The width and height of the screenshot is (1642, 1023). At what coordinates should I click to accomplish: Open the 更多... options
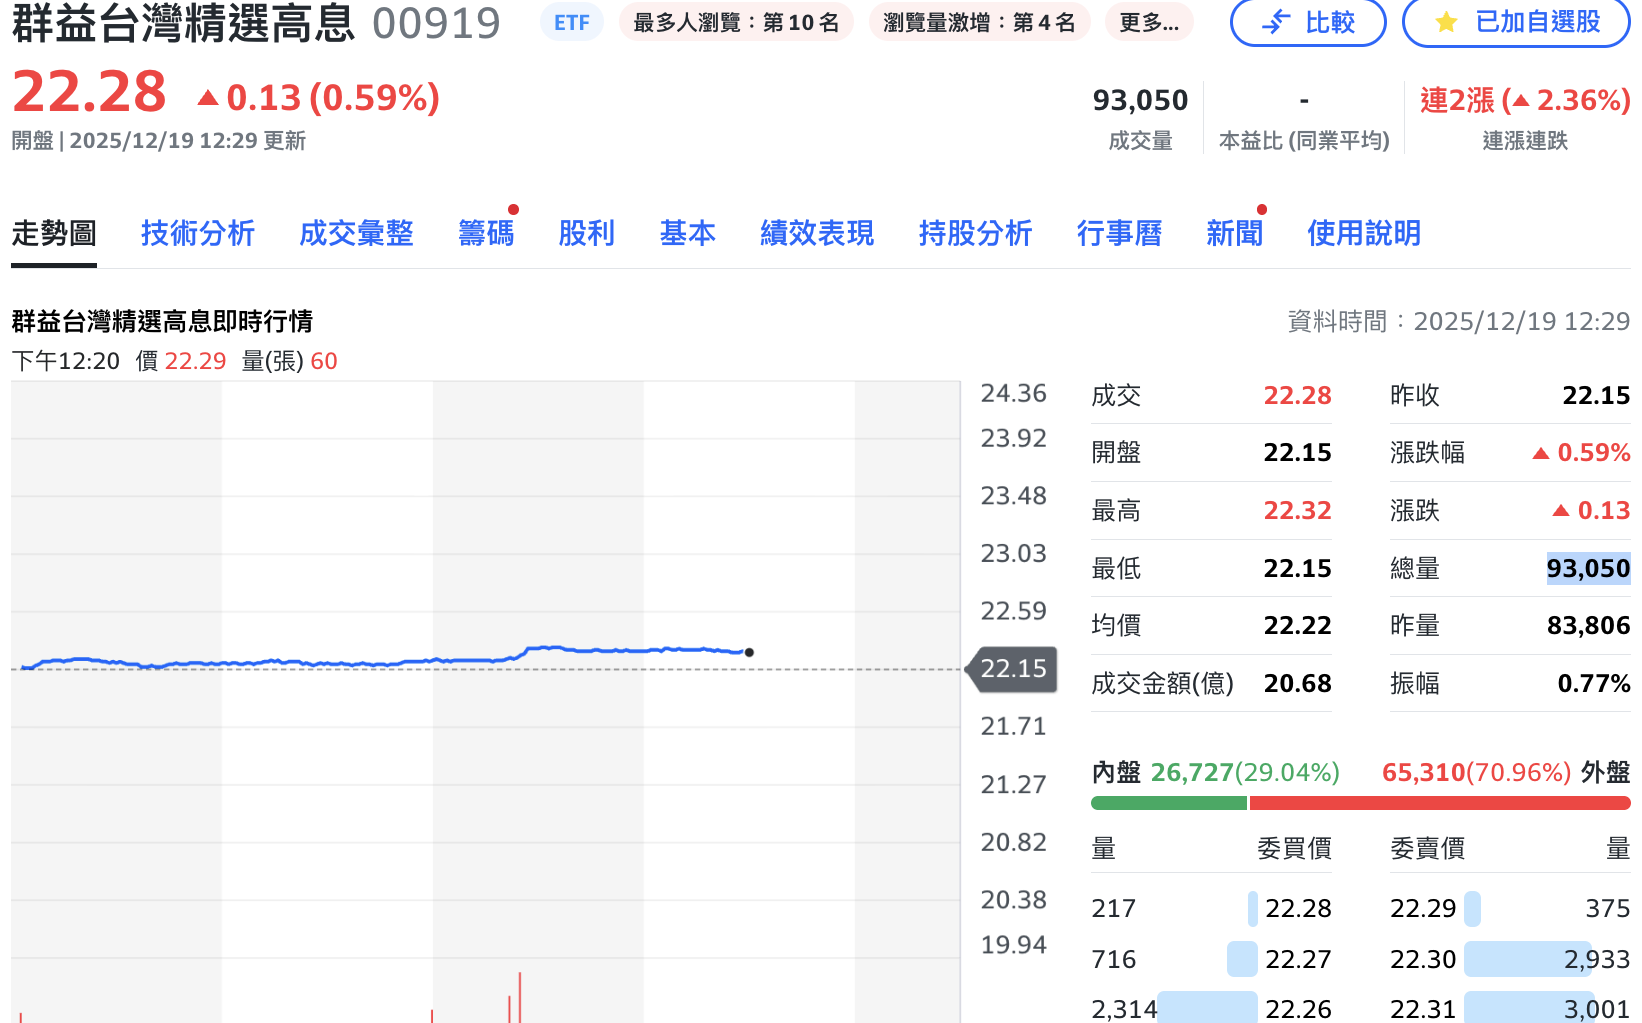coord(1149,22)
